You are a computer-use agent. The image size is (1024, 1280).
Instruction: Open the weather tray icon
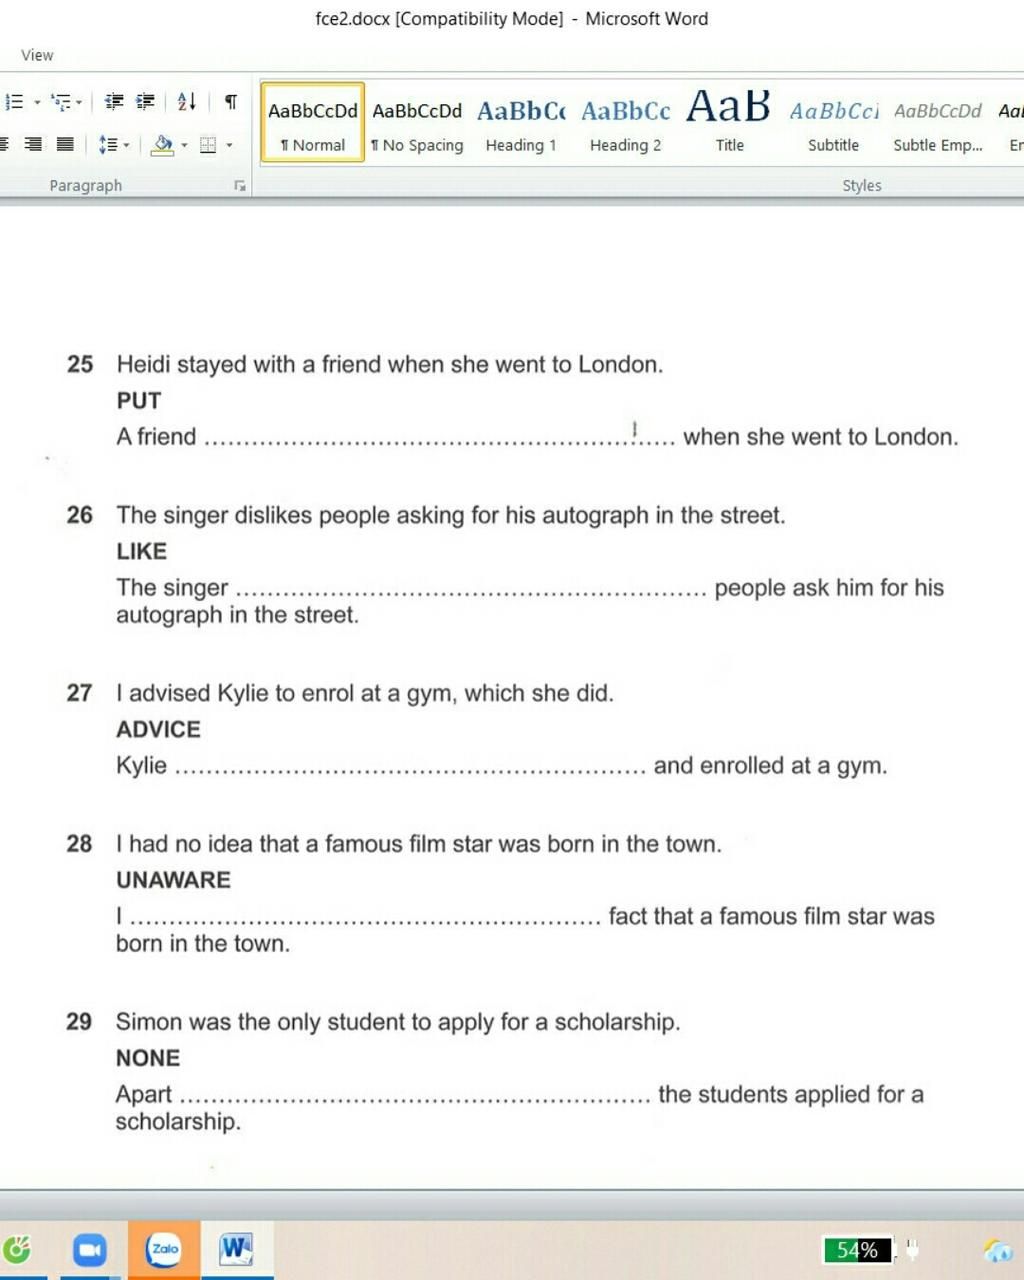pyautogui.click(x=998, y=1250)
